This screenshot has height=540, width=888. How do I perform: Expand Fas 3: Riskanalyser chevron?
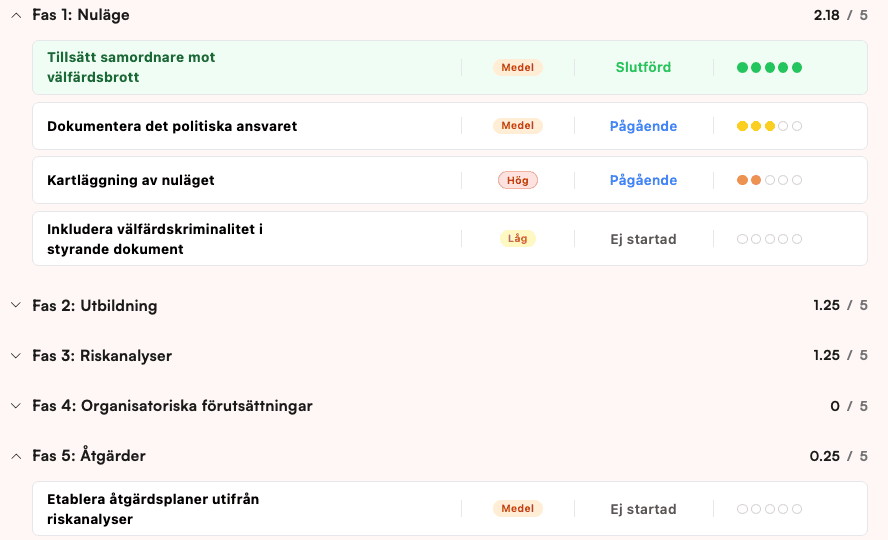16,355
